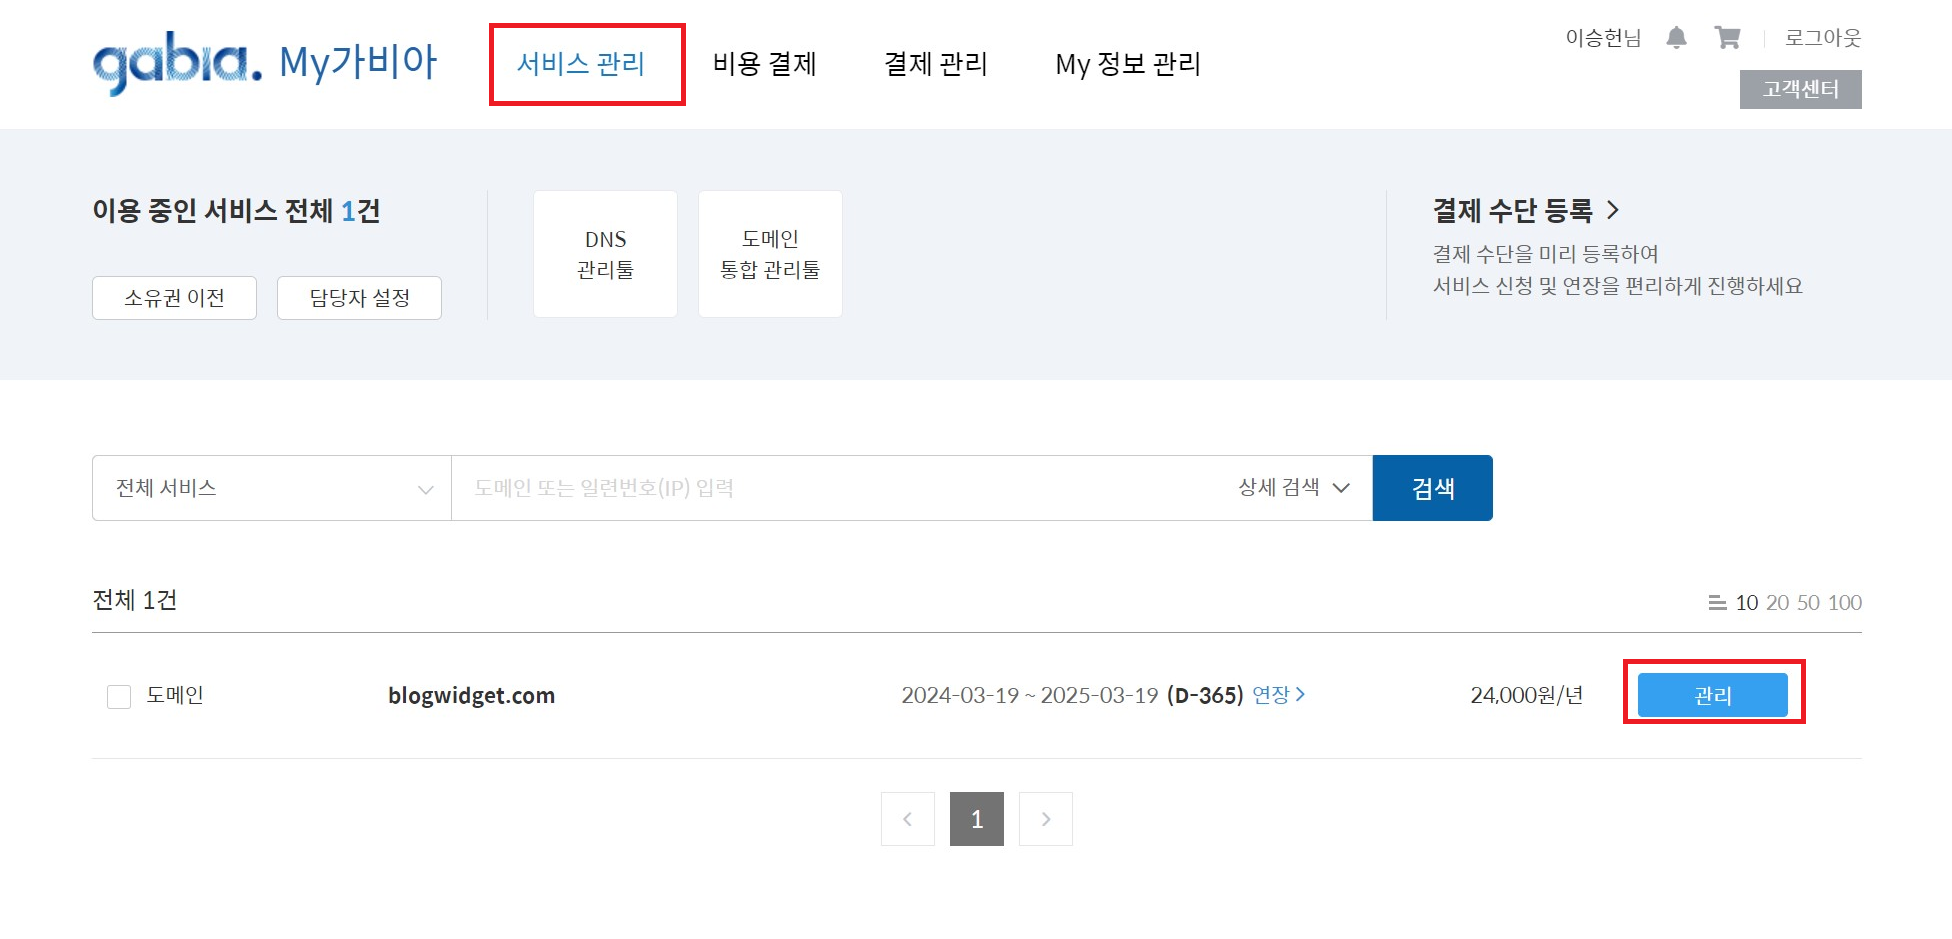
Task: Open the 도메인 통합 관리툴 panel
Action: (770, 253)
